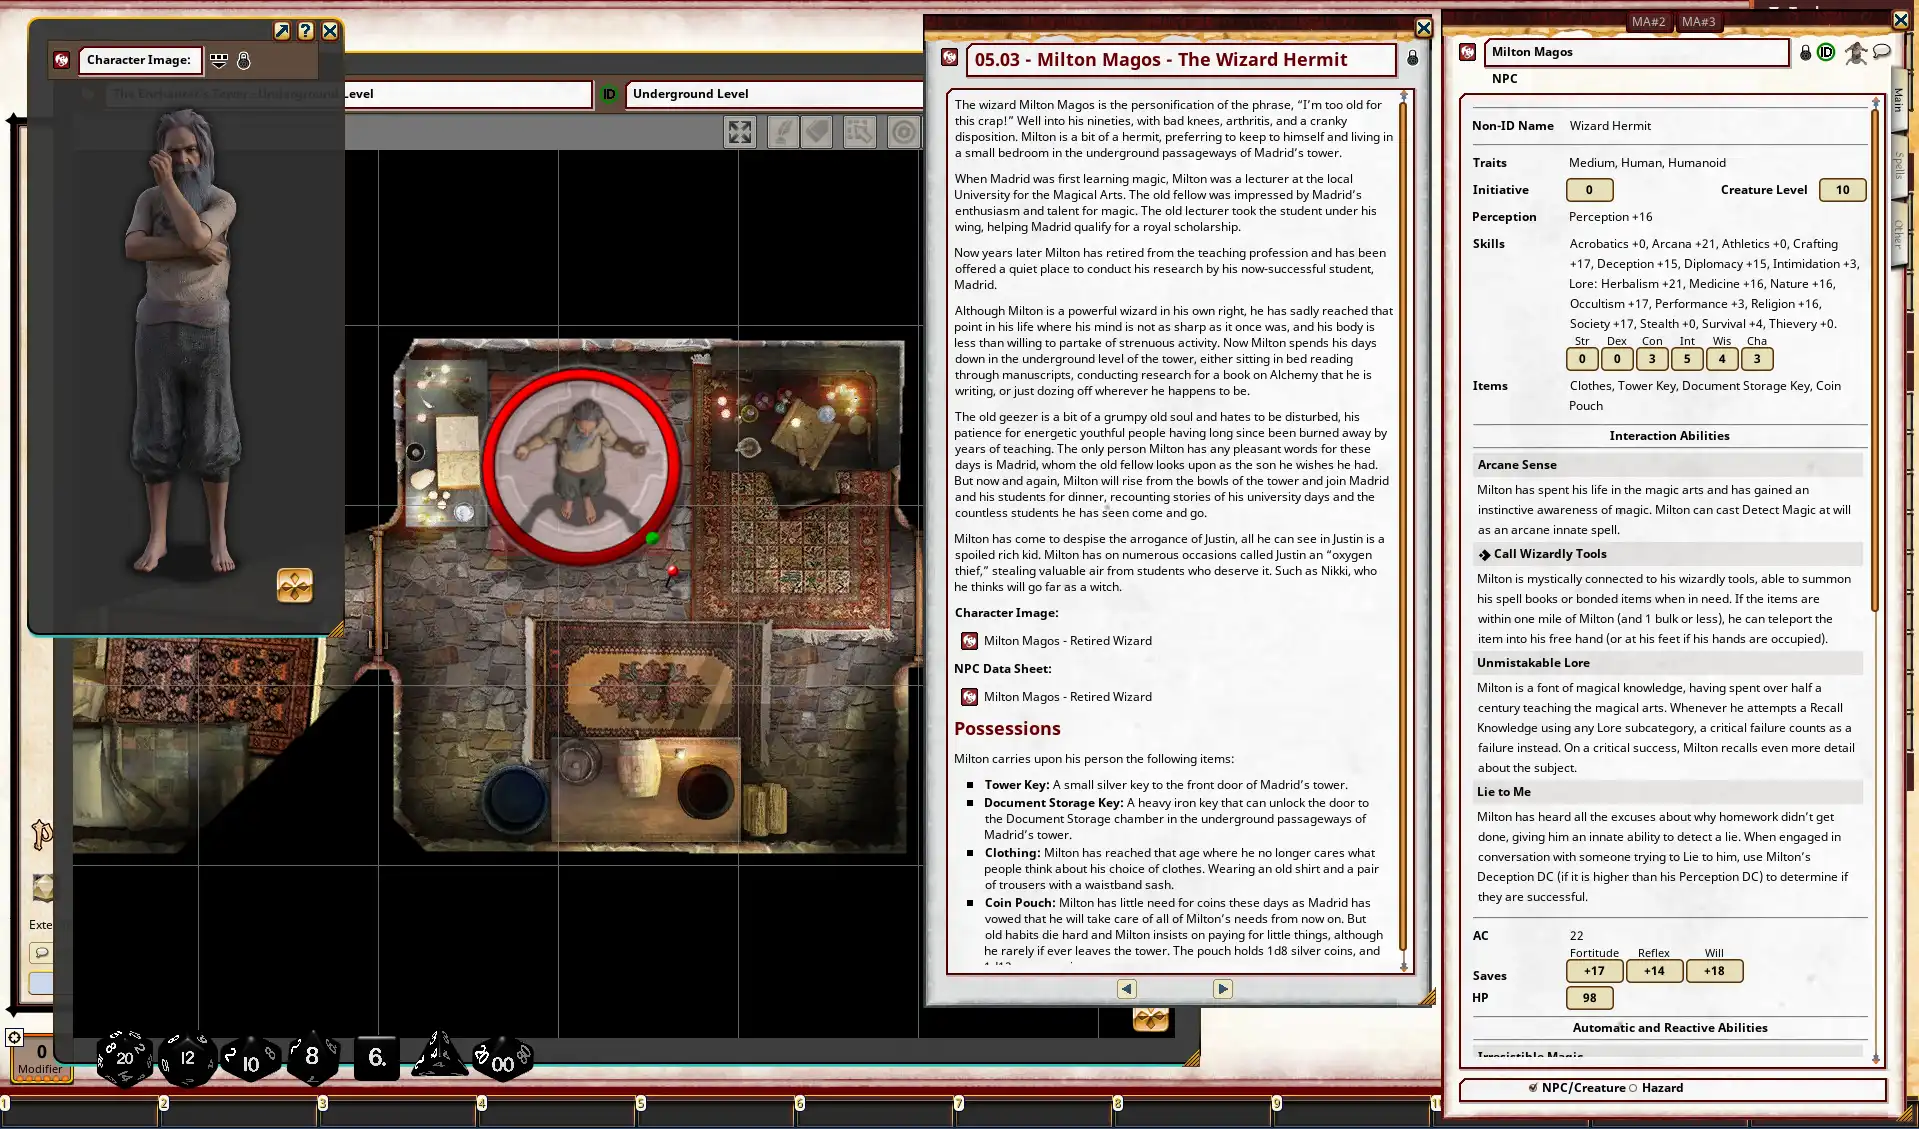Select the Hazard radio button
This screenshot has width=1919, height=1129.
pyautogui.click(x=1634, y=1088)
